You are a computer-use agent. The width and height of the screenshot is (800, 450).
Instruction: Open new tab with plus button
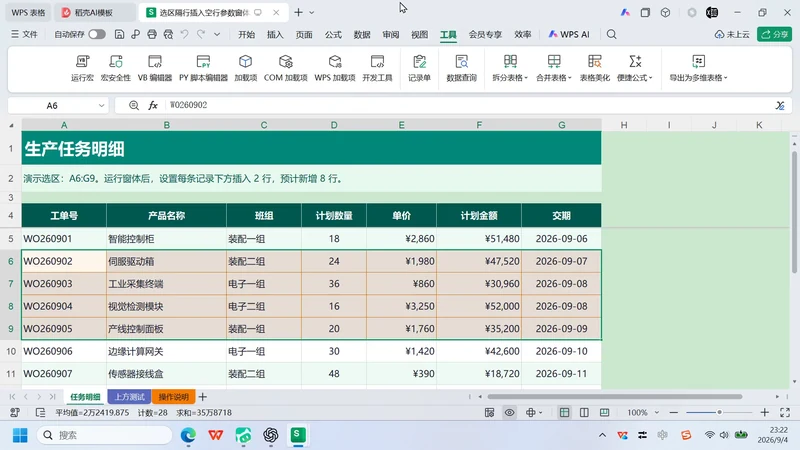[298, 12]
